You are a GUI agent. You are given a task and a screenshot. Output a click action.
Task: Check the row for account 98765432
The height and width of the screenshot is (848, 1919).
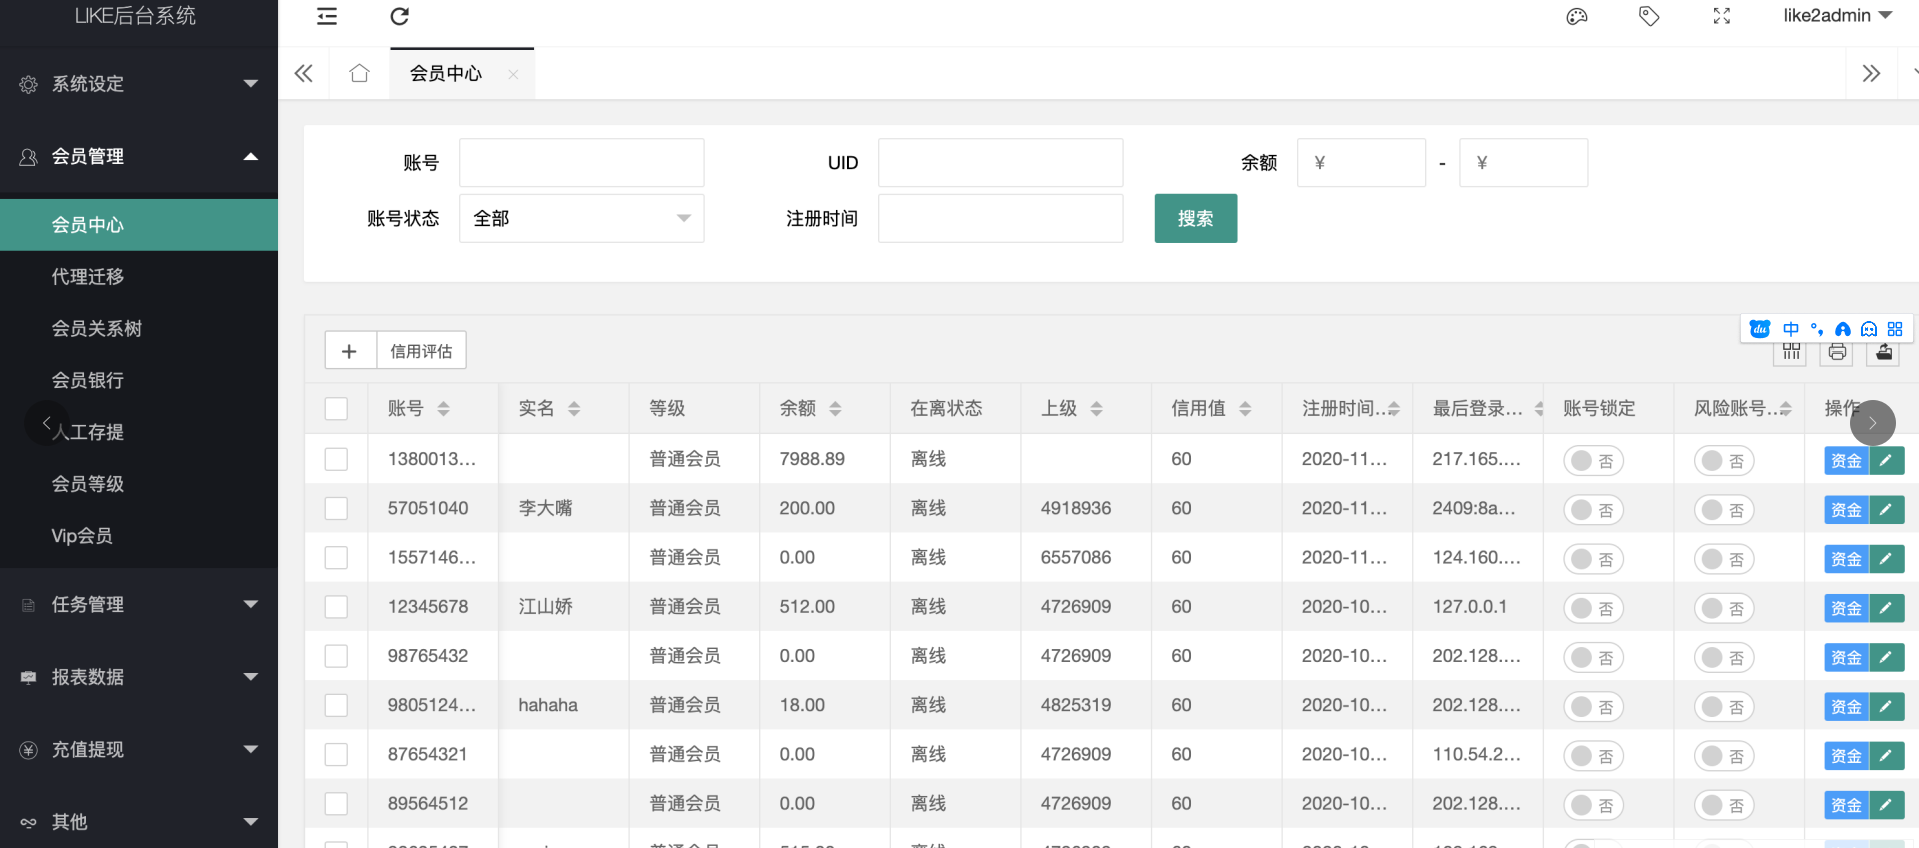click(x=336, y=656)
